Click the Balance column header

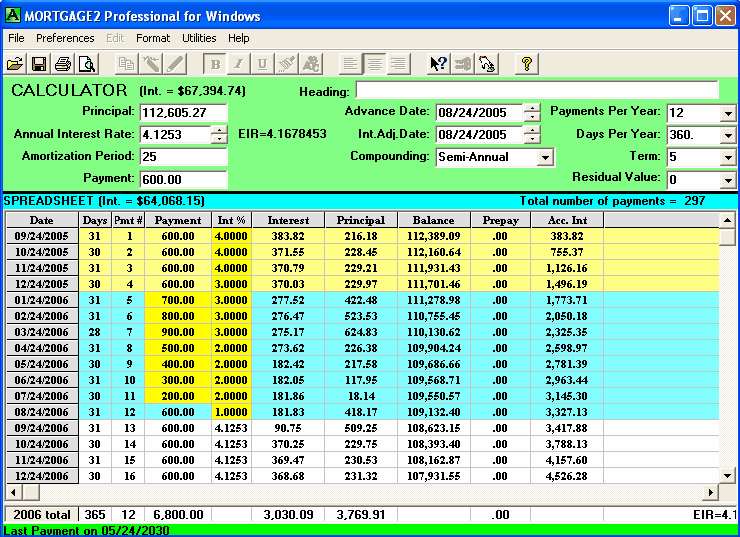click(433, 220)
